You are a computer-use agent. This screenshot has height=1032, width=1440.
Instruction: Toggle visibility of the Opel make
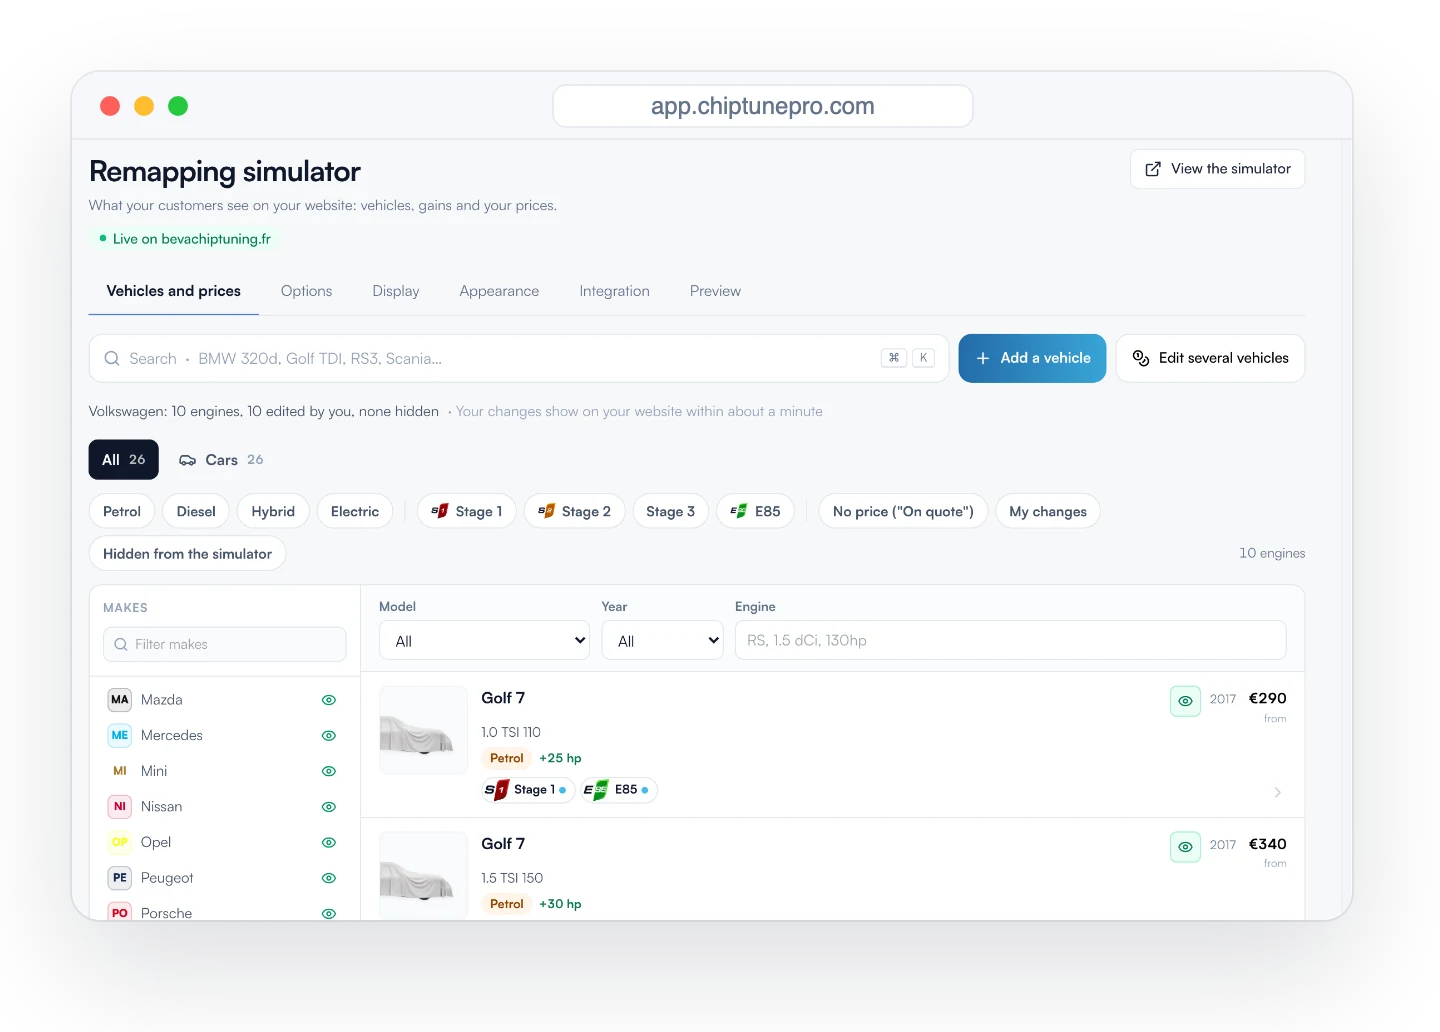point(329,842)
